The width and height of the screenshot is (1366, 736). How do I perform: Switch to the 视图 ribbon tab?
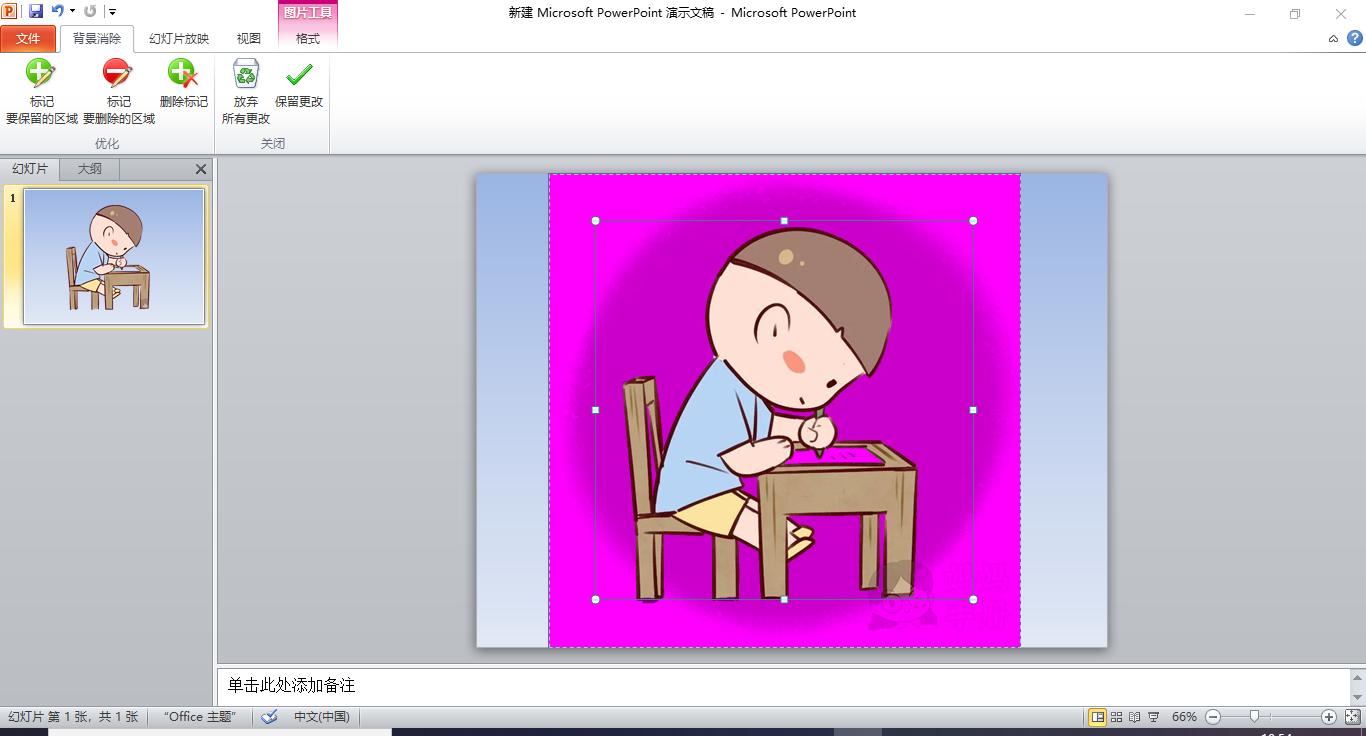tap(247, 38)
